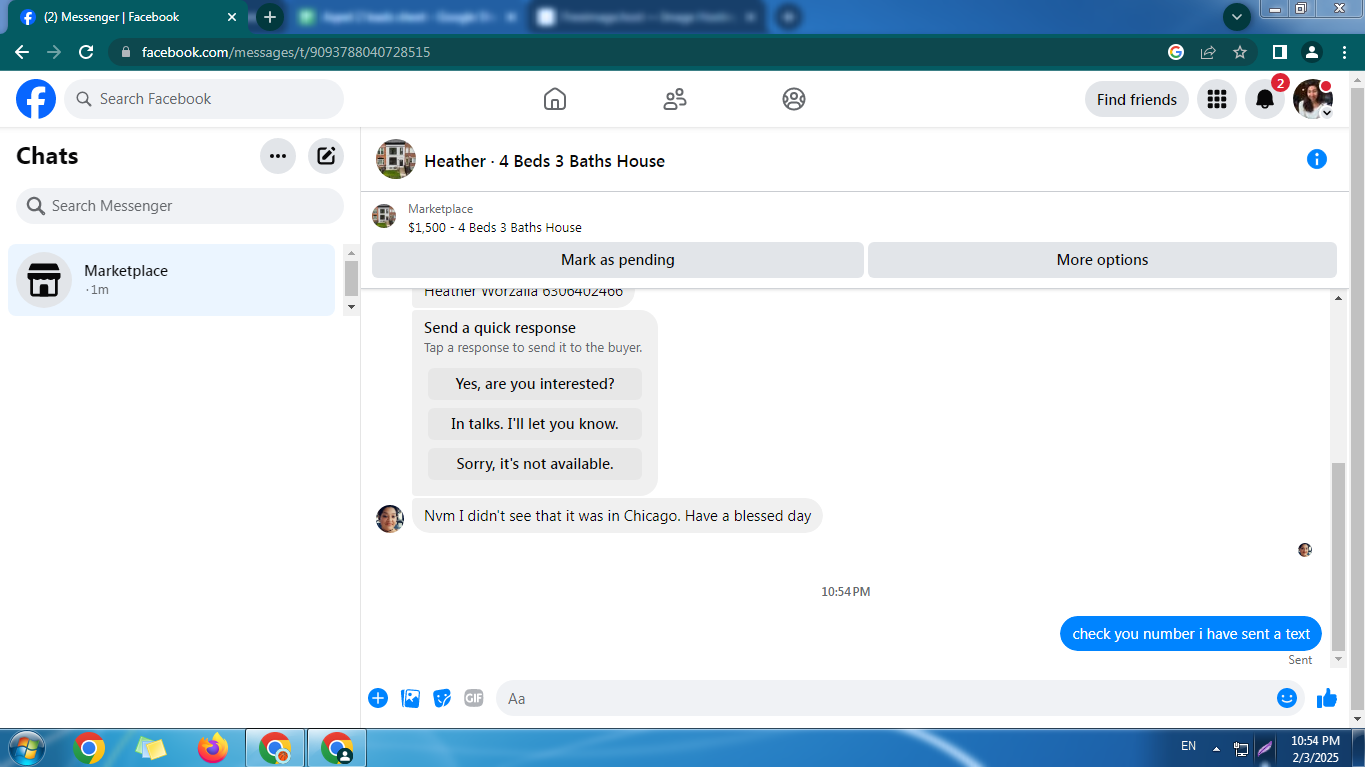Focus the Search Messenger field
The image size is (1365, 767).
click(x=180, y=206)
